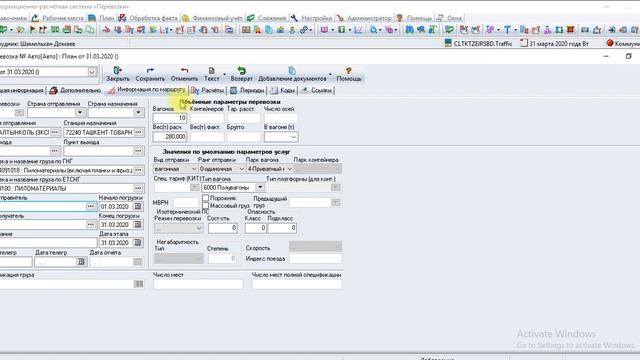Open calendar for Дата телегр field
The image size is (640, 360).
[81, 262]
